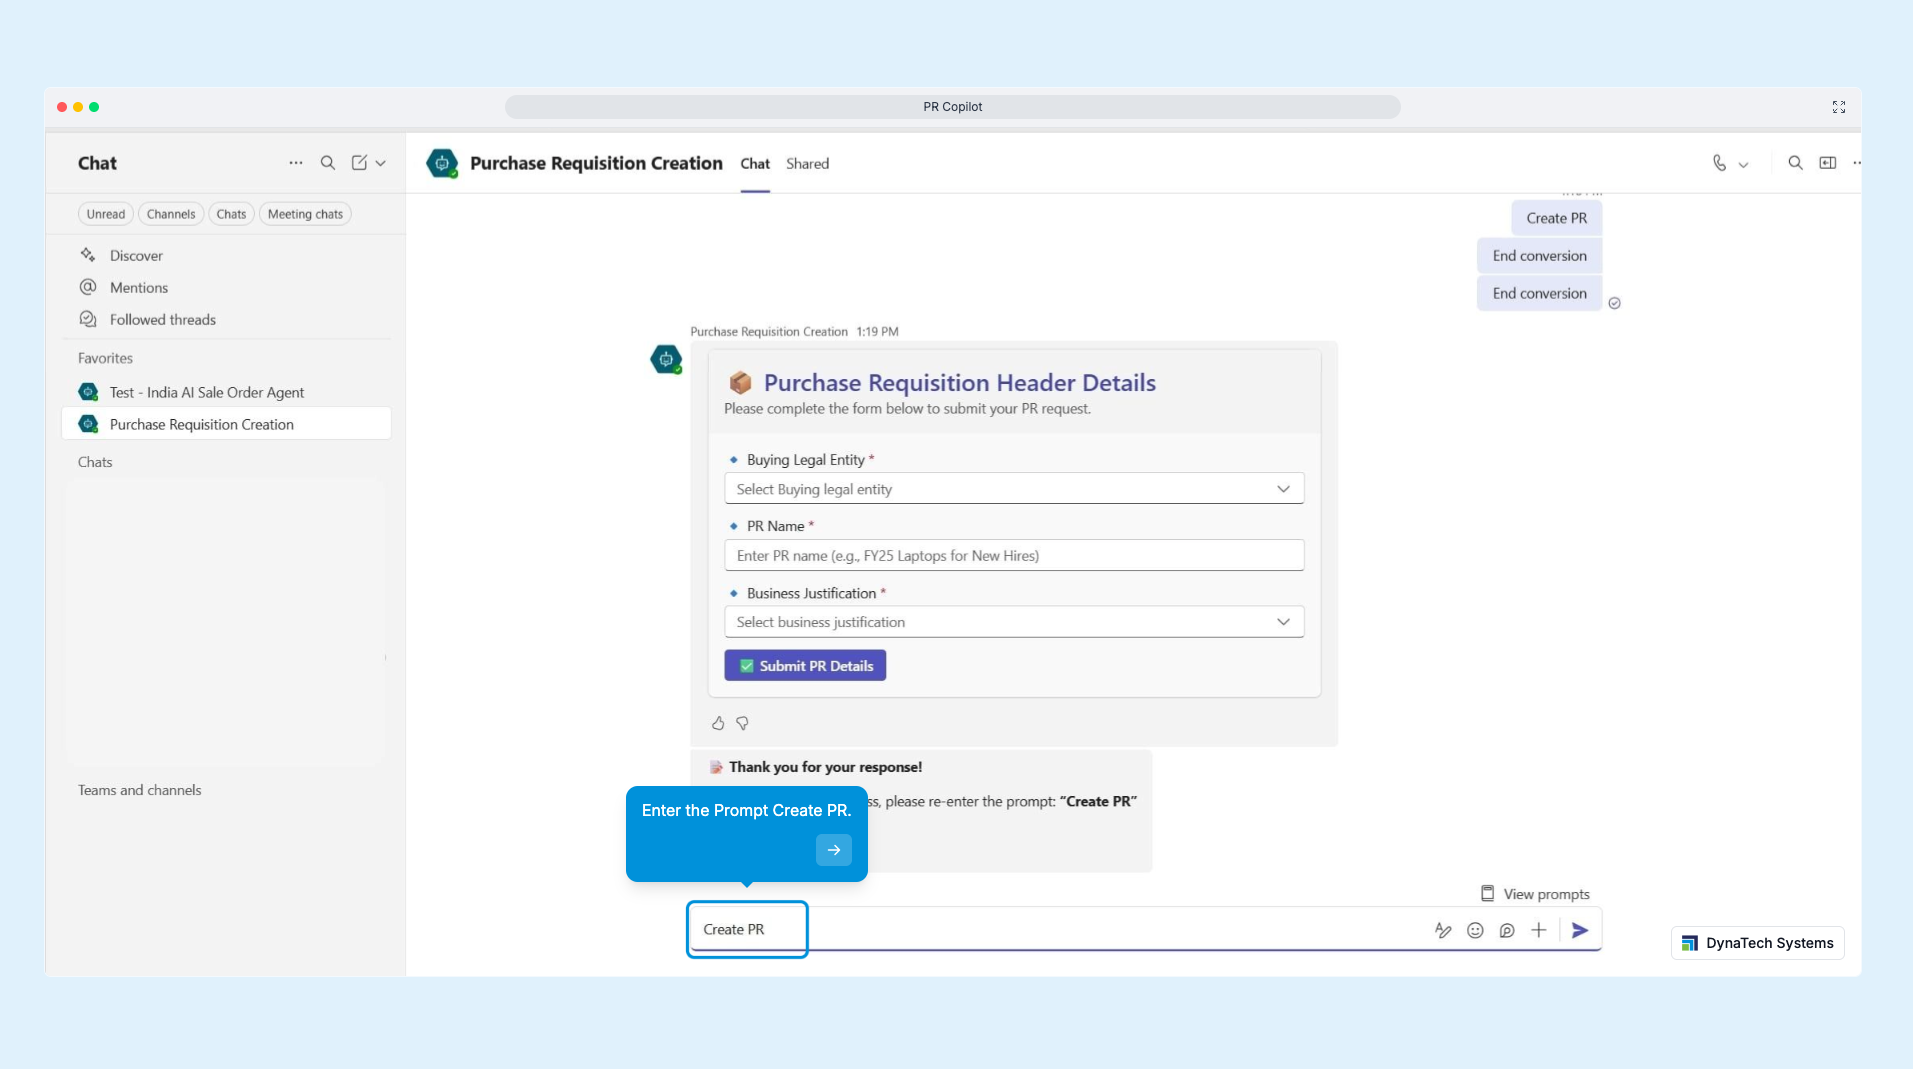Open the Business Justification dropdown
This screenshot has height=1069, width=1913.
1013,622
